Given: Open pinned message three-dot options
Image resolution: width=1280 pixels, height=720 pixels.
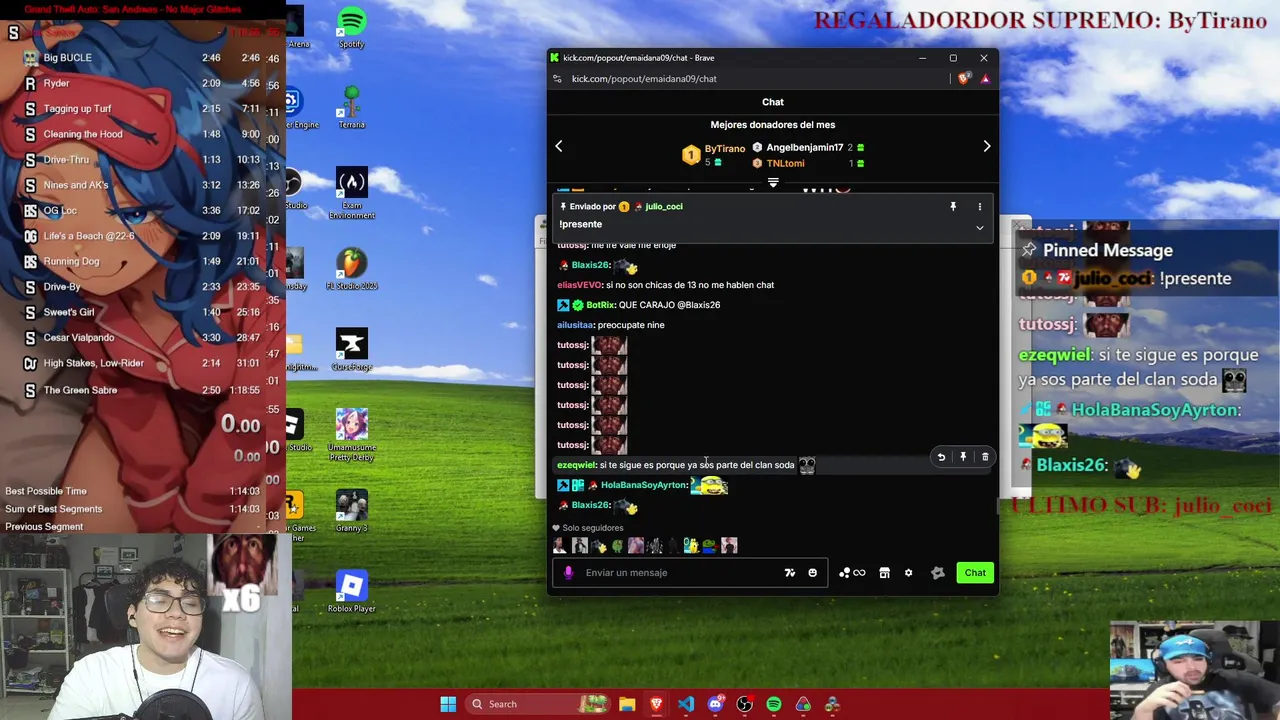Looking at the screenshot, I should tap(980, 207).
